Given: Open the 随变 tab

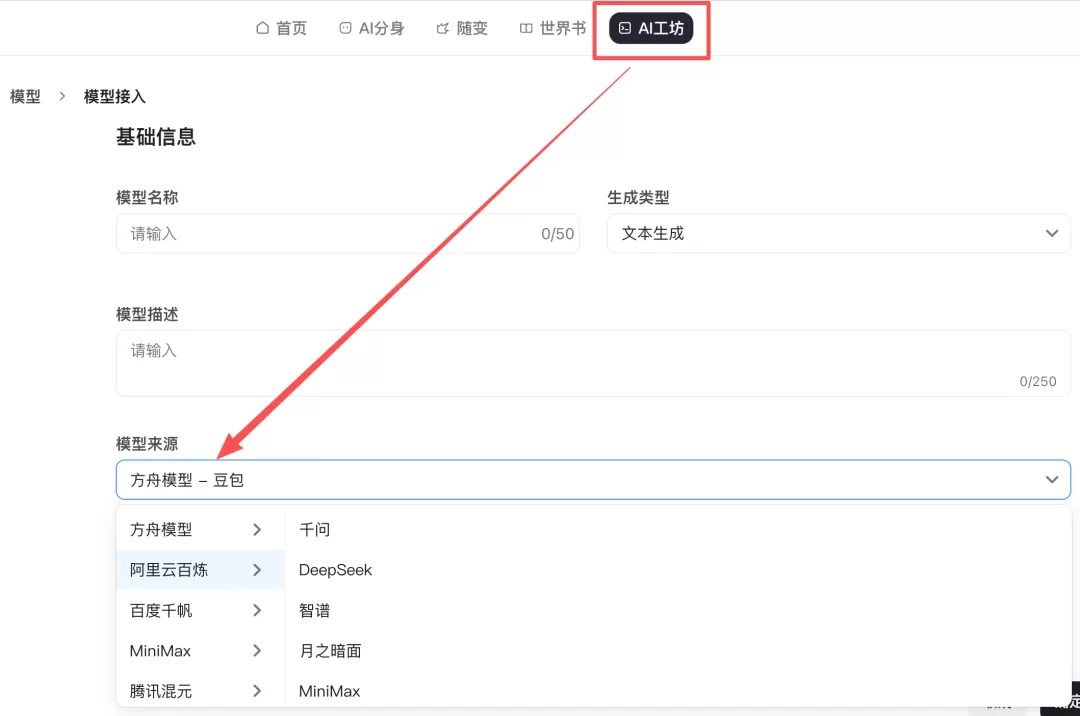Looking at the screenshot, I should pyautogui.click(x=462, y=28).
